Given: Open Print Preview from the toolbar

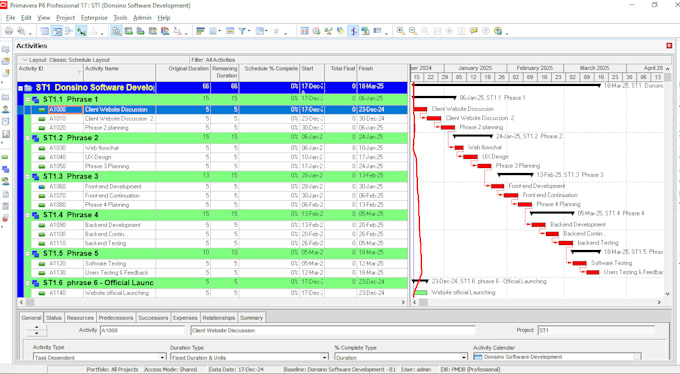Looking at the screenshot, I should (x=21, y=31).
